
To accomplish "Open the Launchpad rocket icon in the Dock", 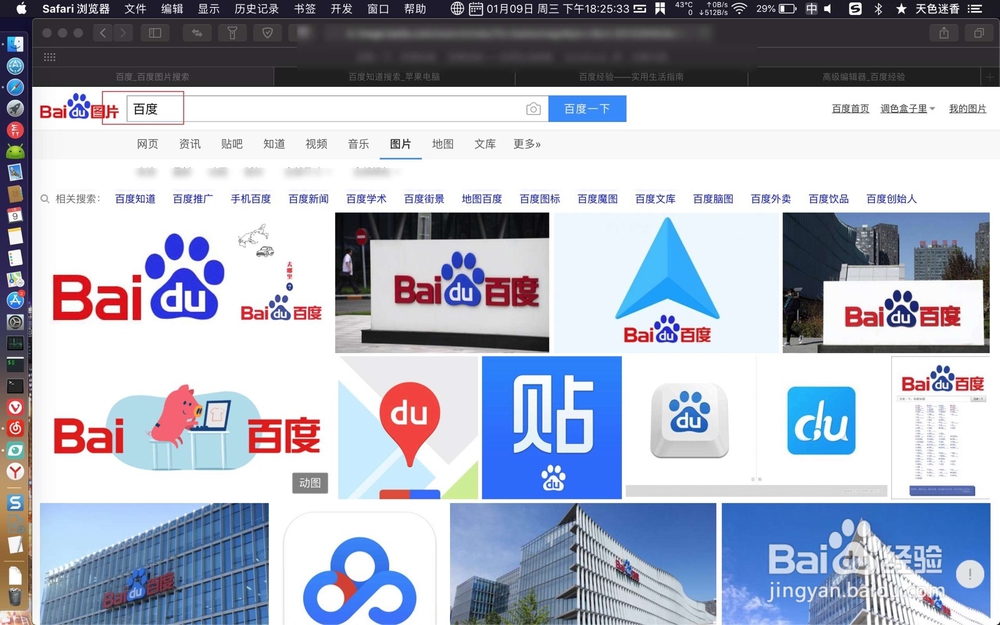I will 15,108.
